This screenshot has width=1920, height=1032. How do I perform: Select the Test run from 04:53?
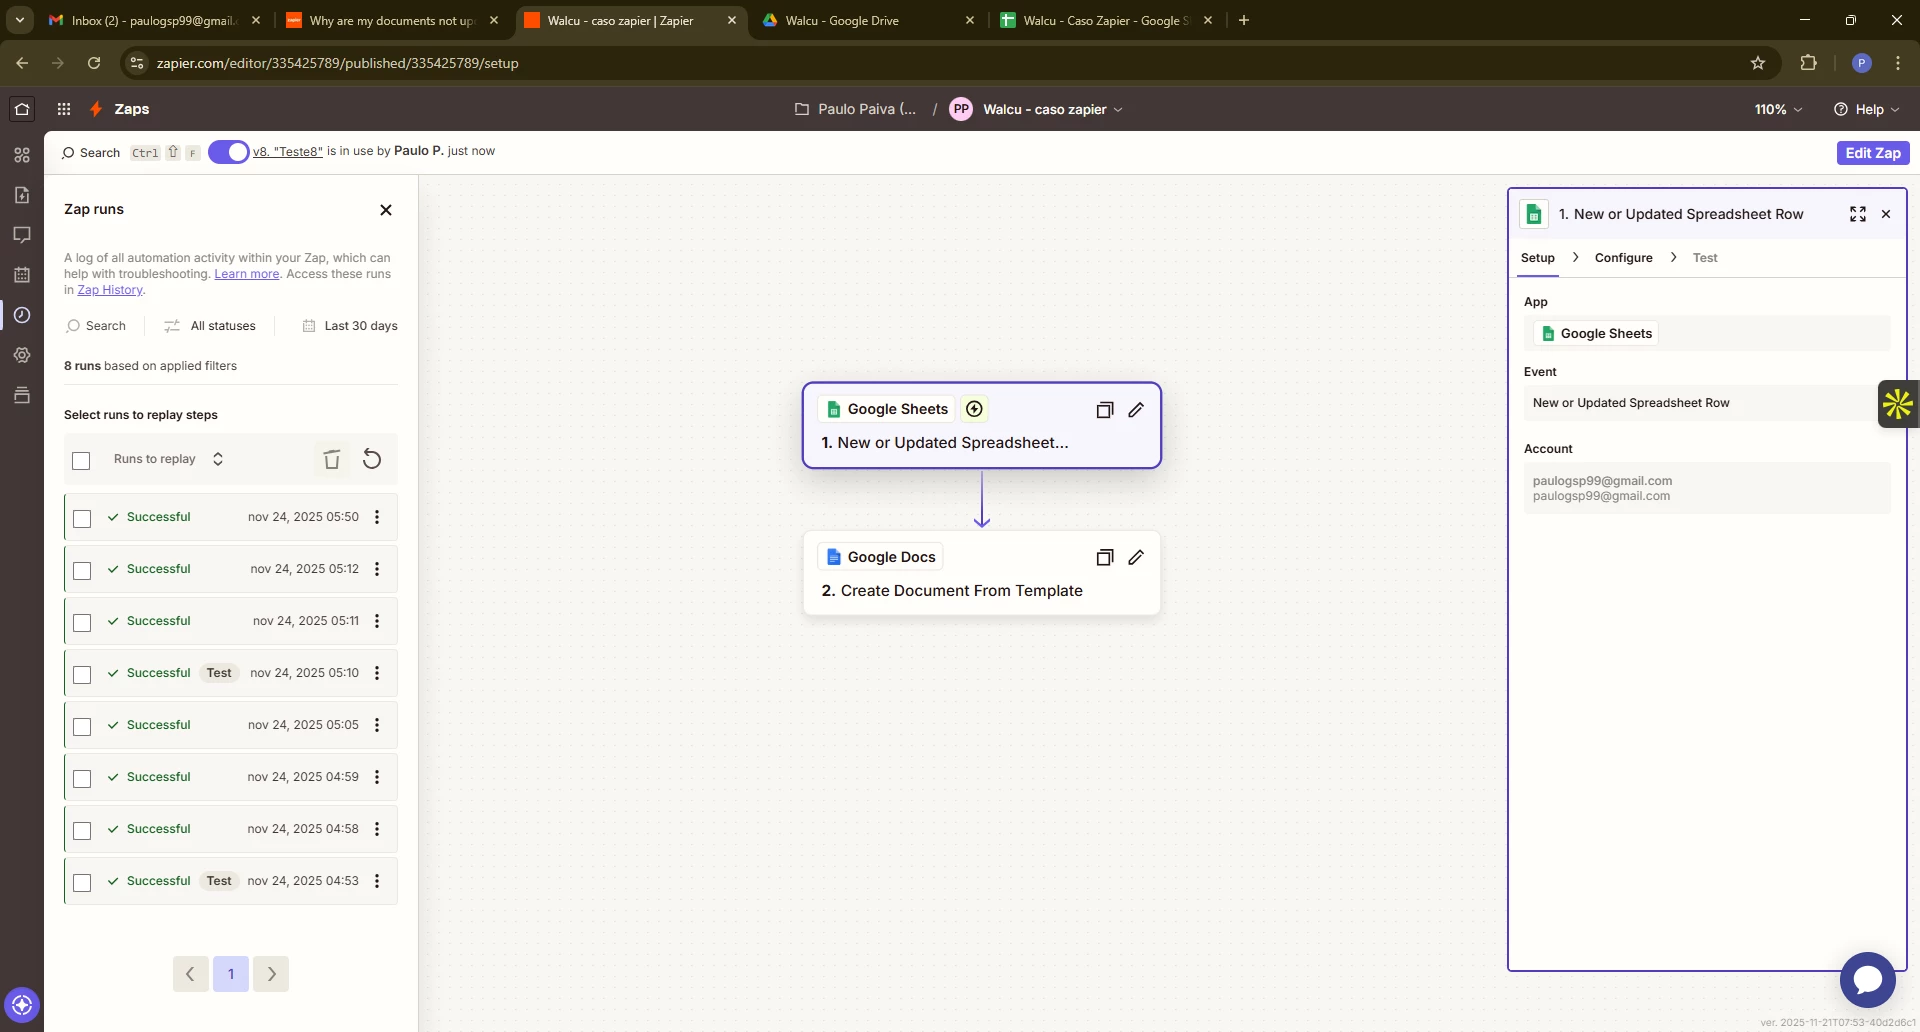pyautogui.click(x=82, y=882)
